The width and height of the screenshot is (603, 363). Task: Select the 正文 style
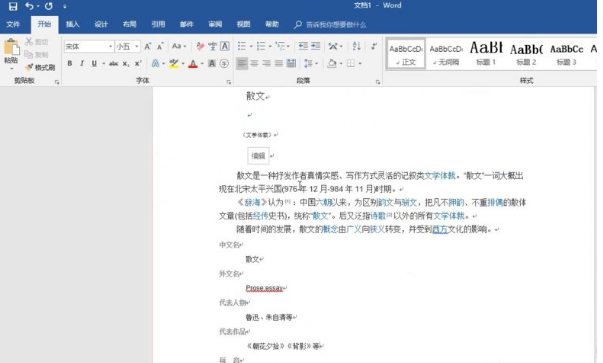tap(406, 53)
